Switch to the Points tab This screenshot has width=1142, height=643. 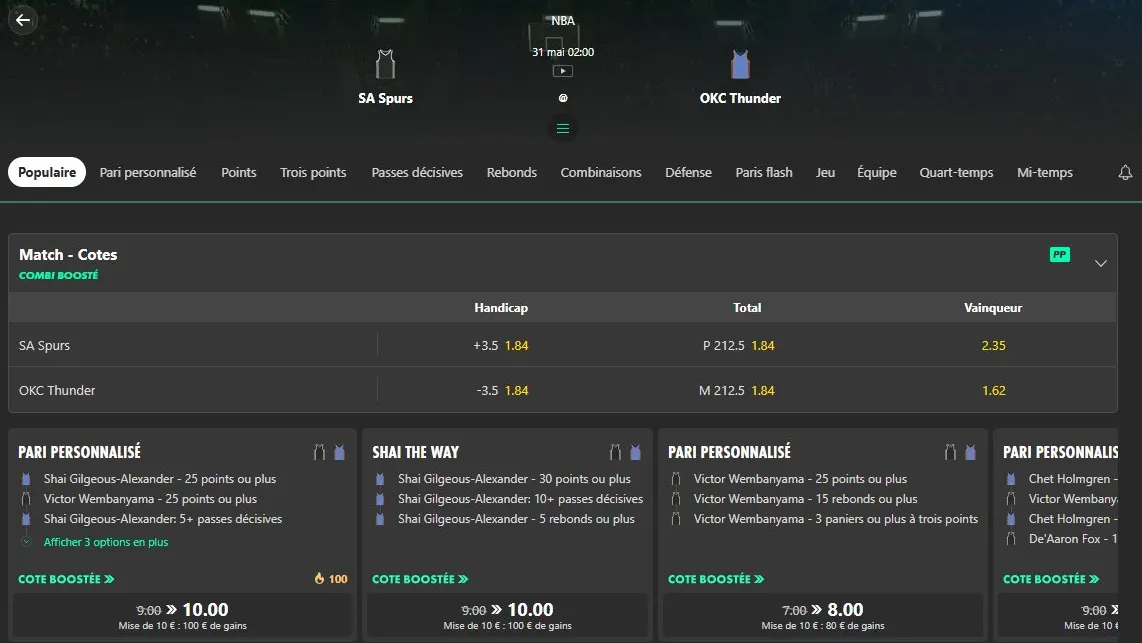[x=239, y=173]
